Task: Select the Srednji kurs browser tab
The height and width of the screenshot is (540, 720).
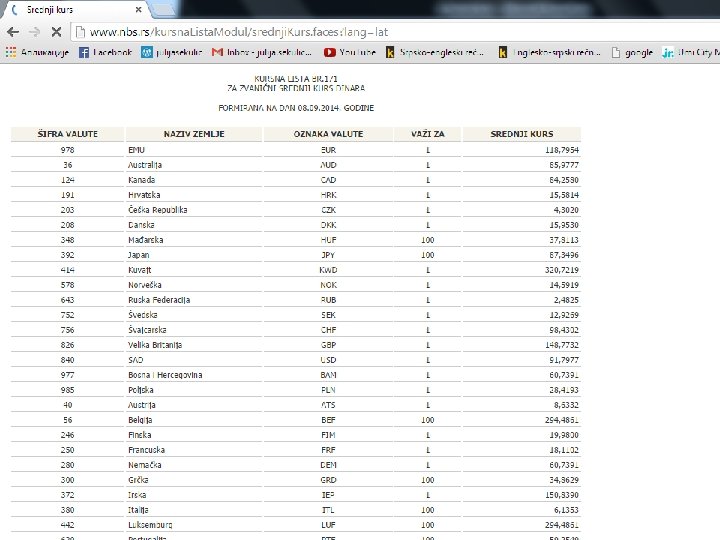Action: 76,10
